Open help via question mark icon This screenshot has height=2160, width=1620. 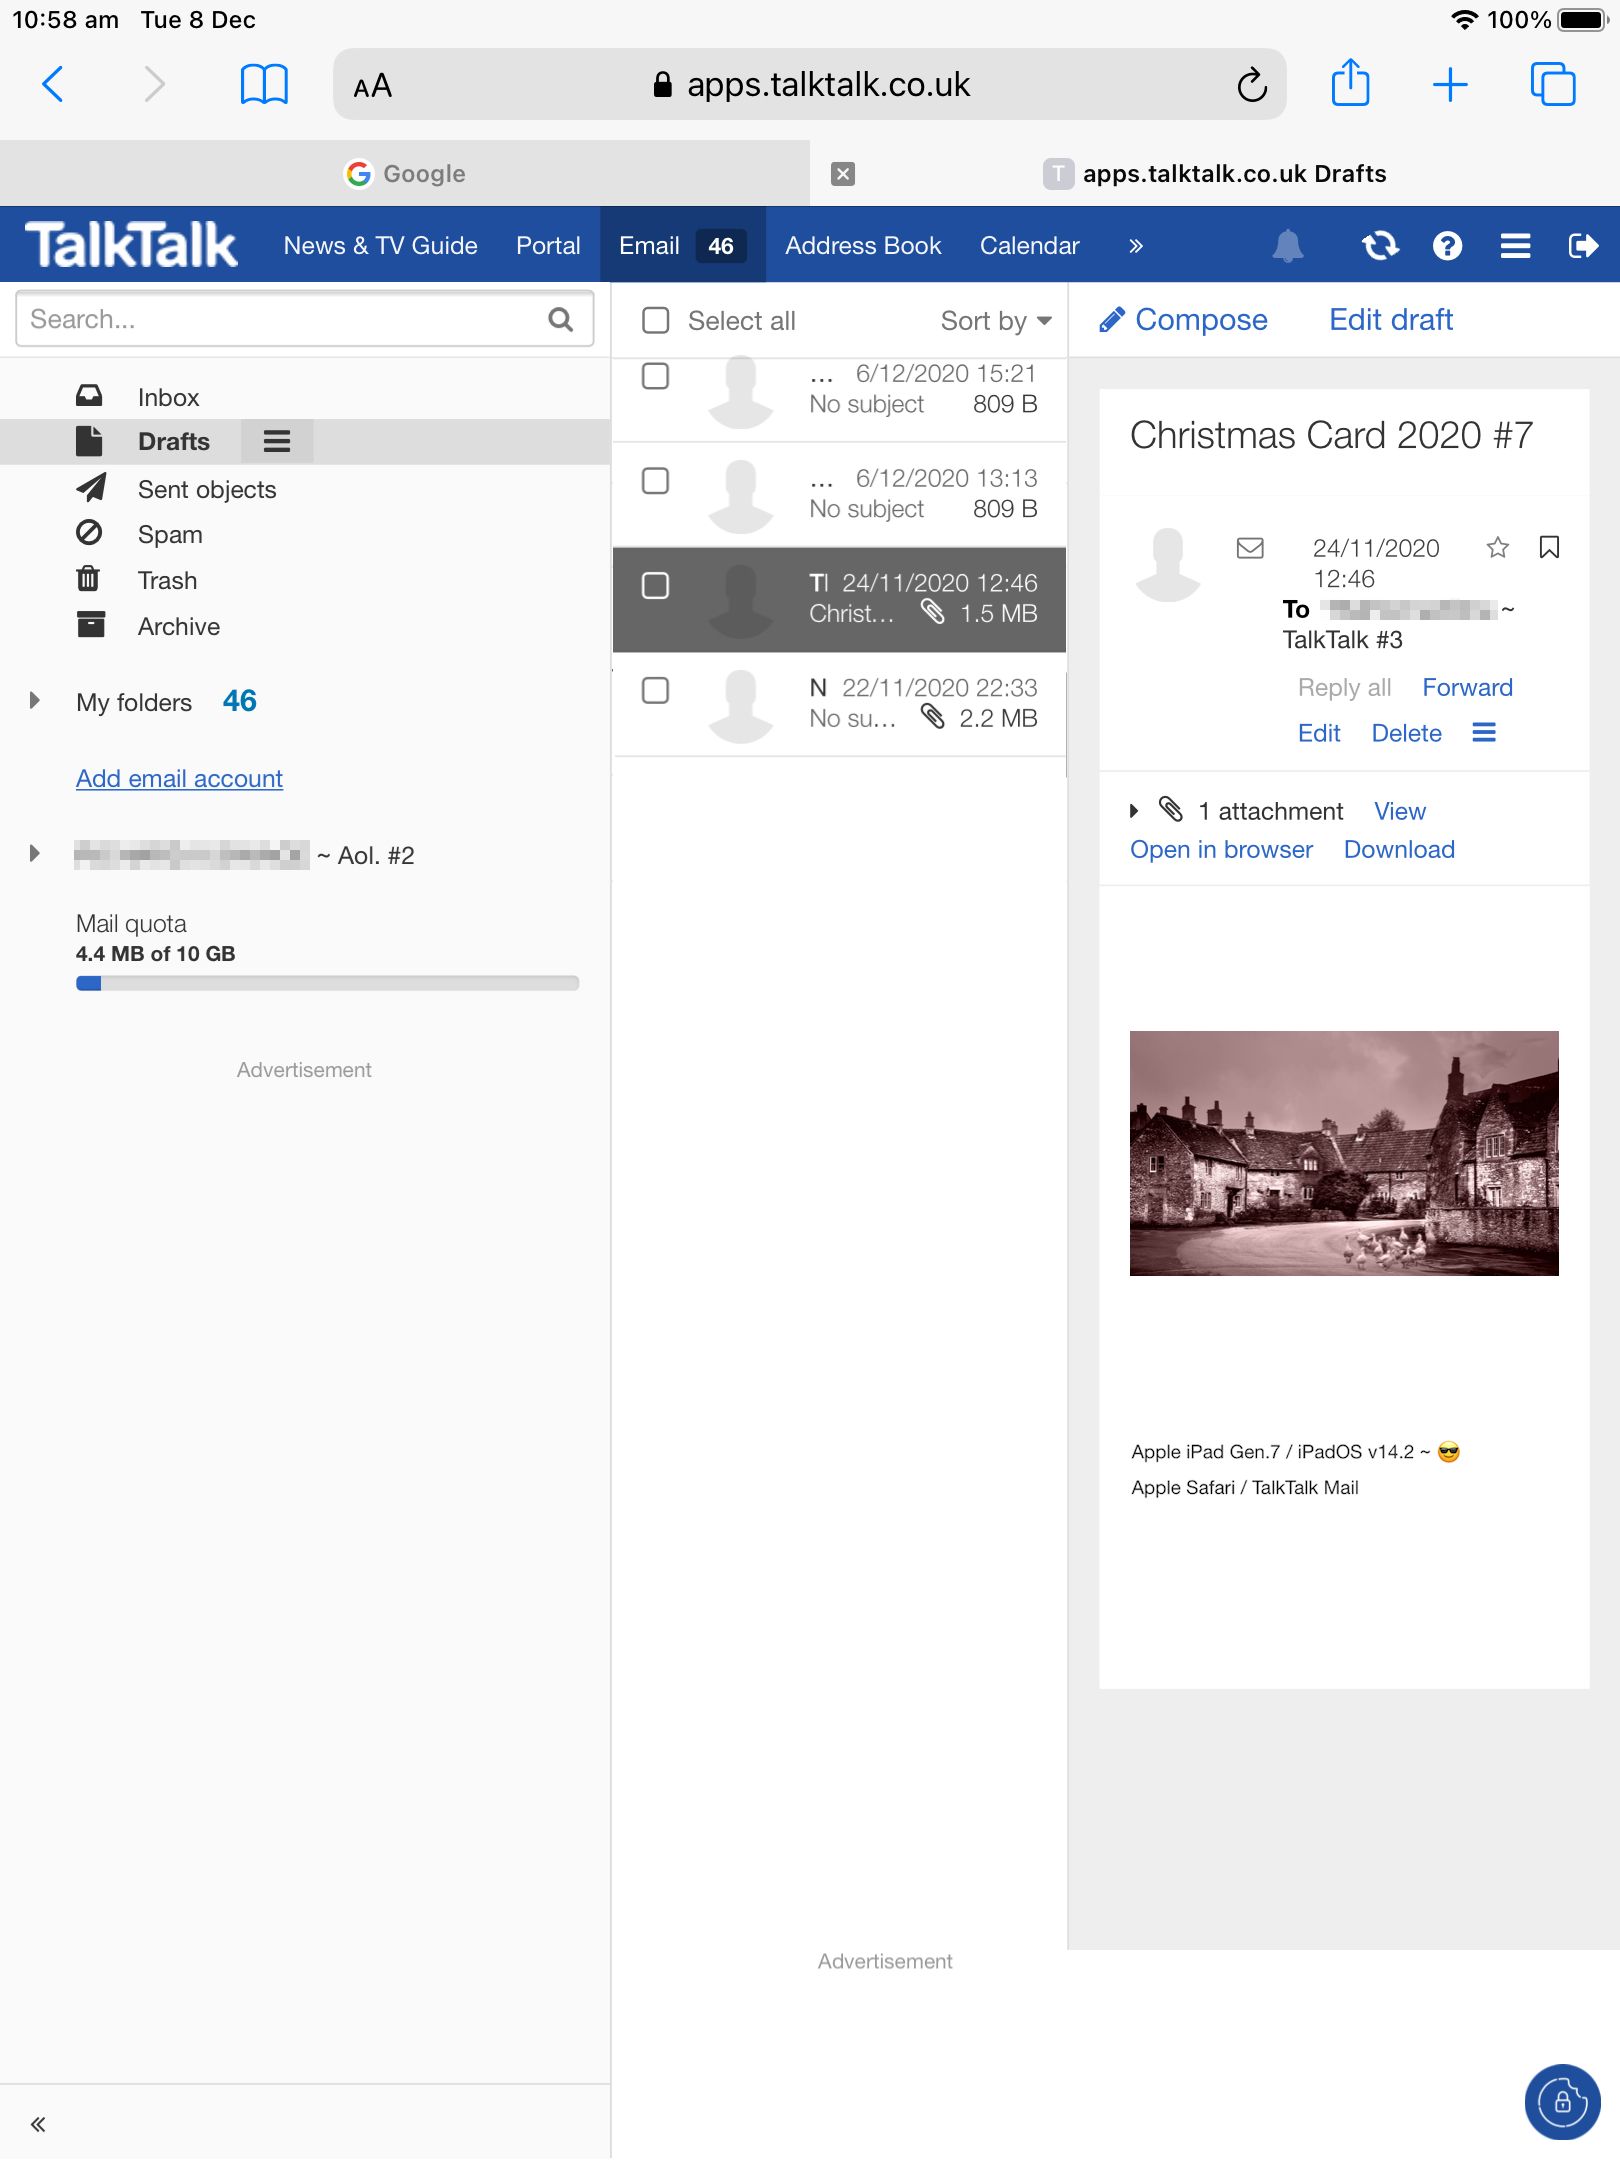[1447, 246]
